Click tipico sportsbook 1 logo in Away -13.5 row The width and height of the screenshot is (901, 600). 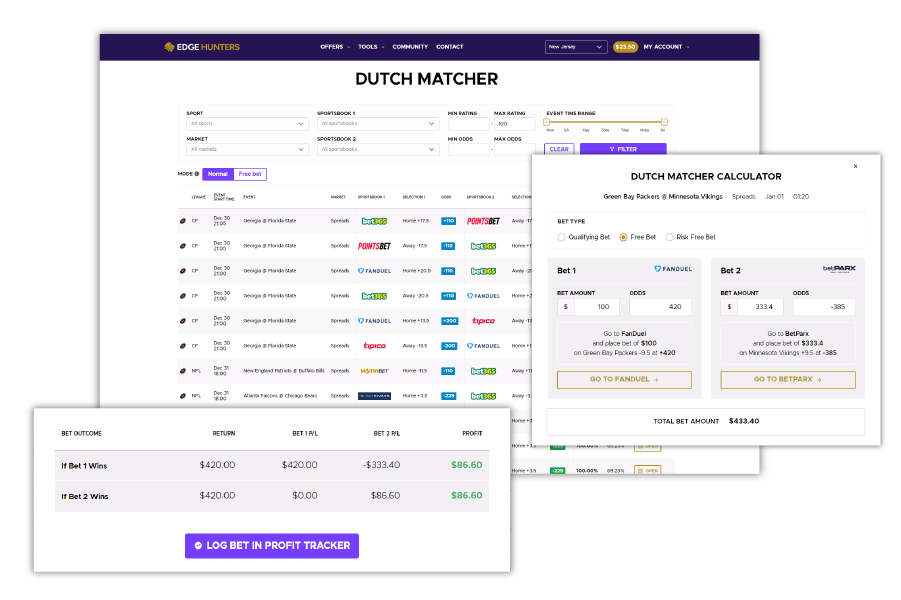374,346
